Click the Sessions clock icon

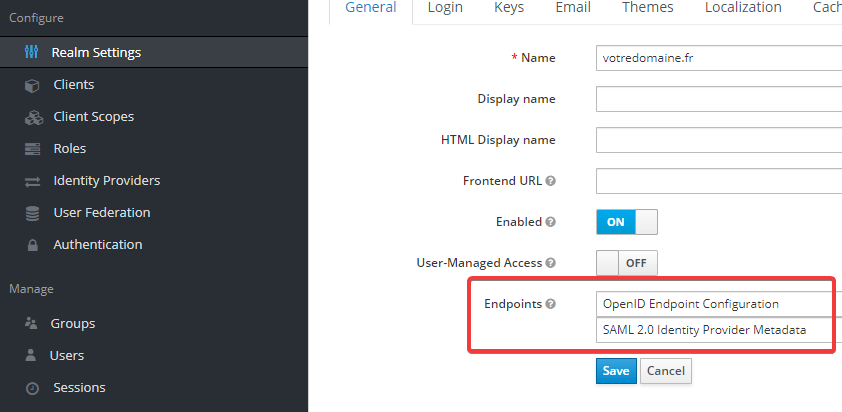click(32, 388)
